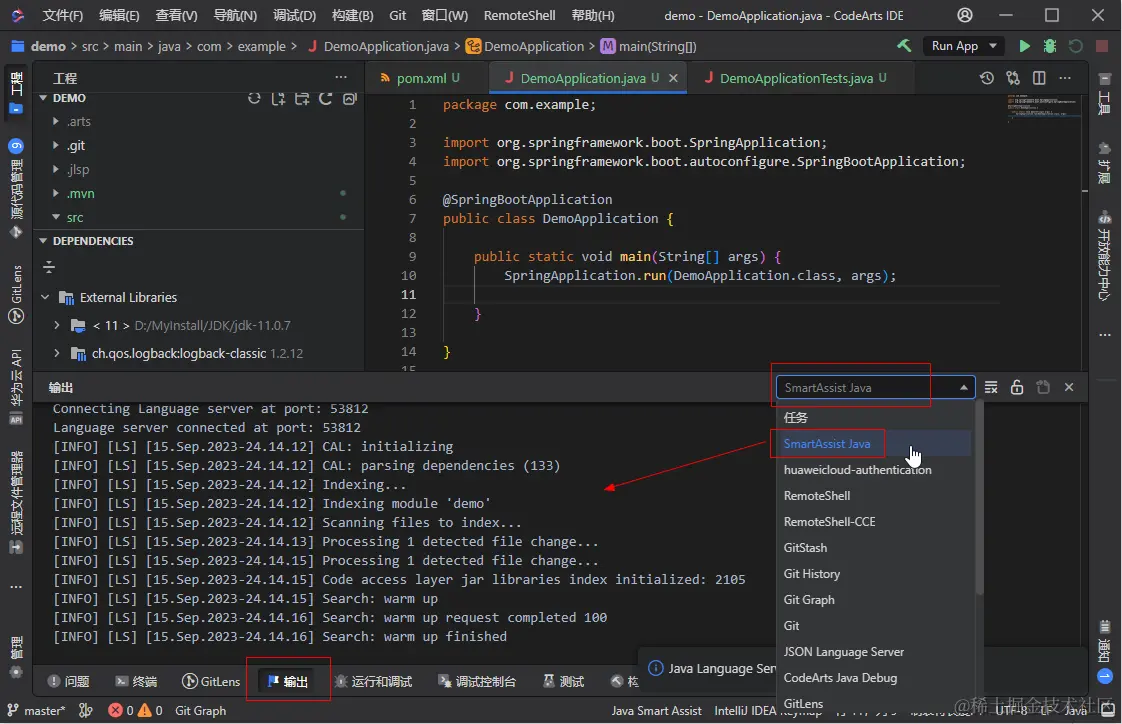Viewport: 1122px width, 724px height.
Task: Open Run App configuration dropdown
Action: [964, 46]
